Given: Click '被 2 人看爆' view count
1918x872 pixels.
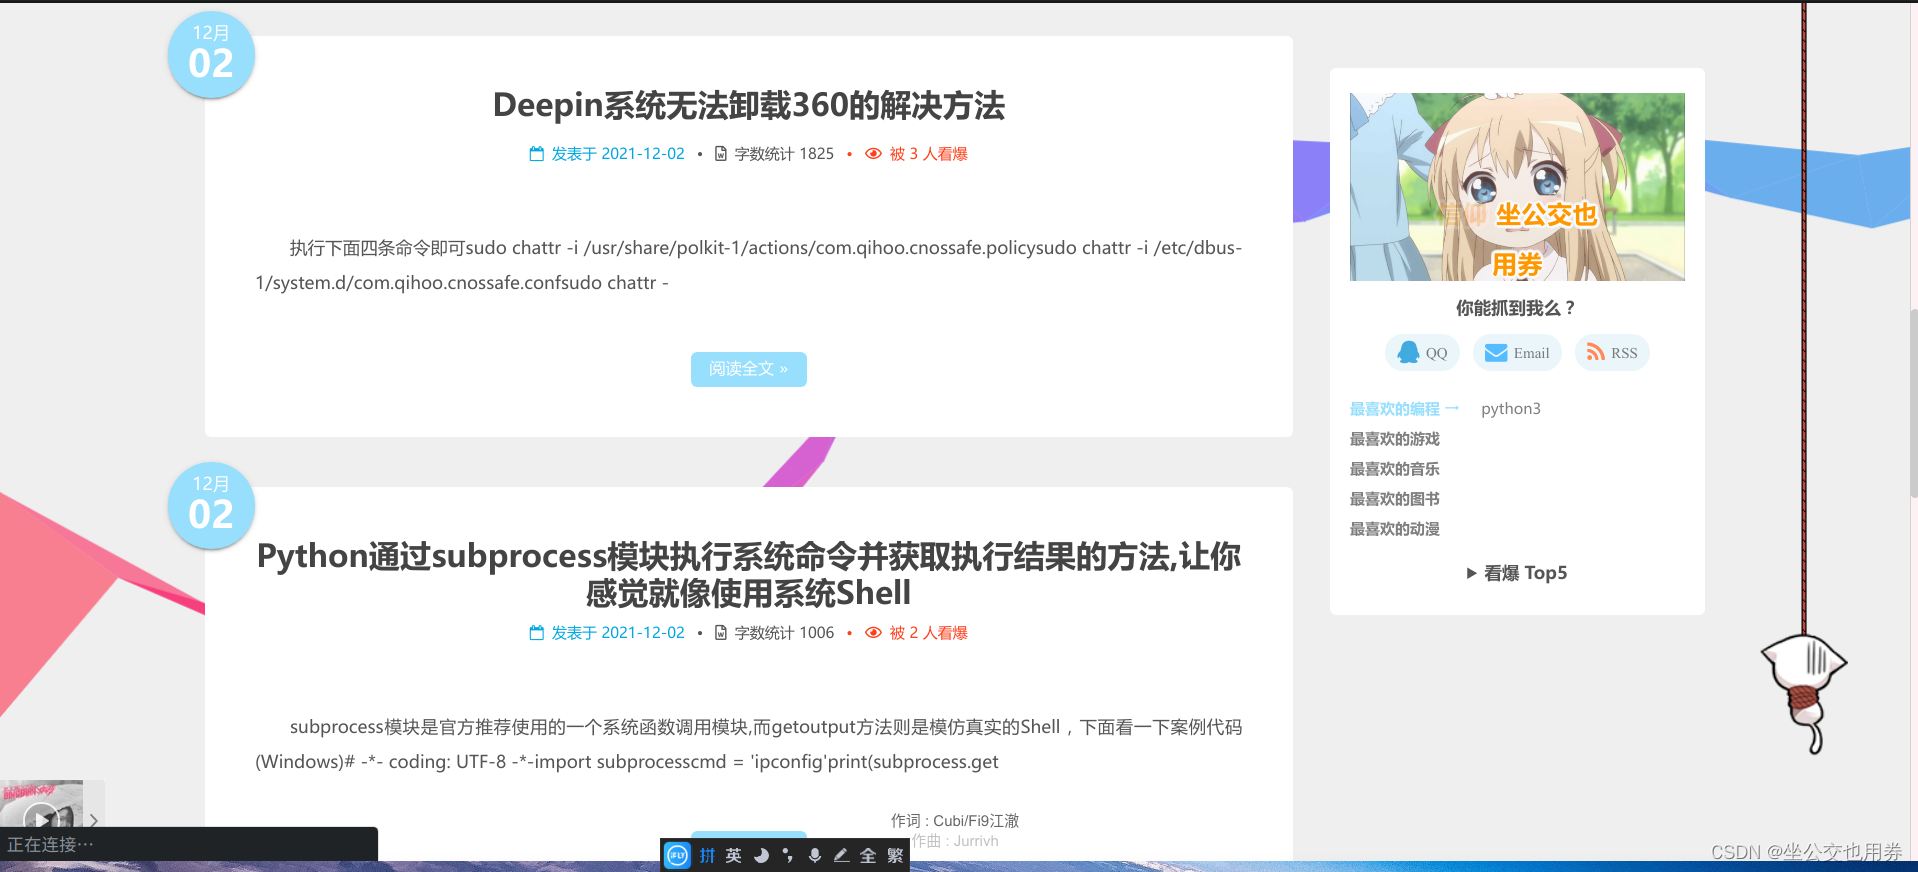Looking at the screenshot, I should [929, 633].
